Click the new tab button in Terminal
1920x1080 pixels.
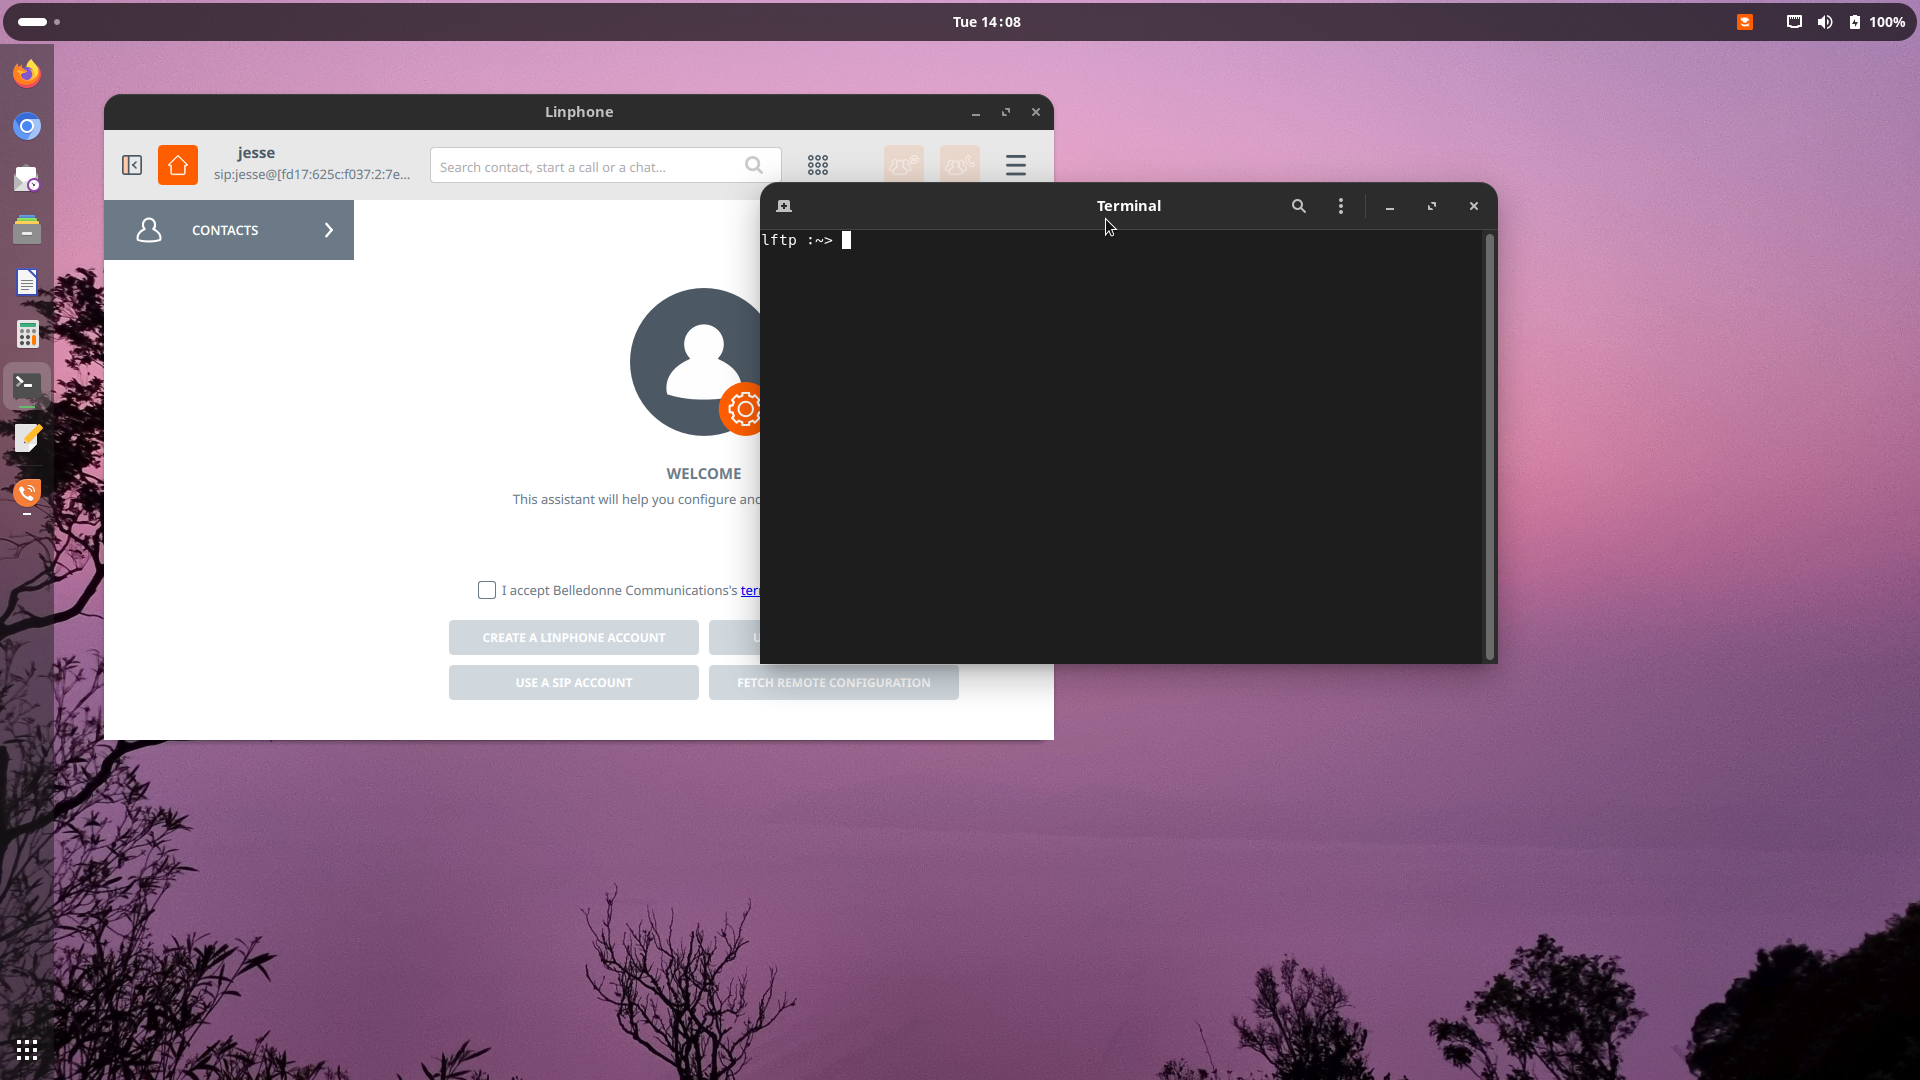coord(784,206)
